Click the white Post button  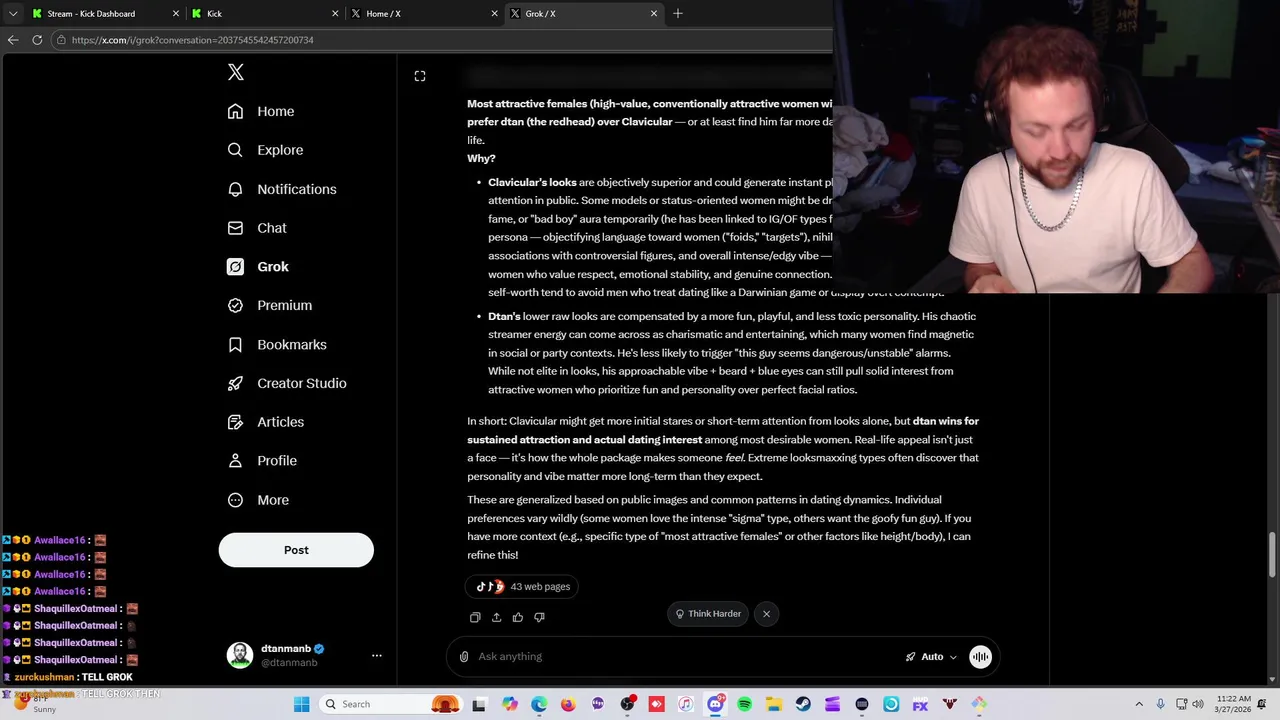pos(296,550)
